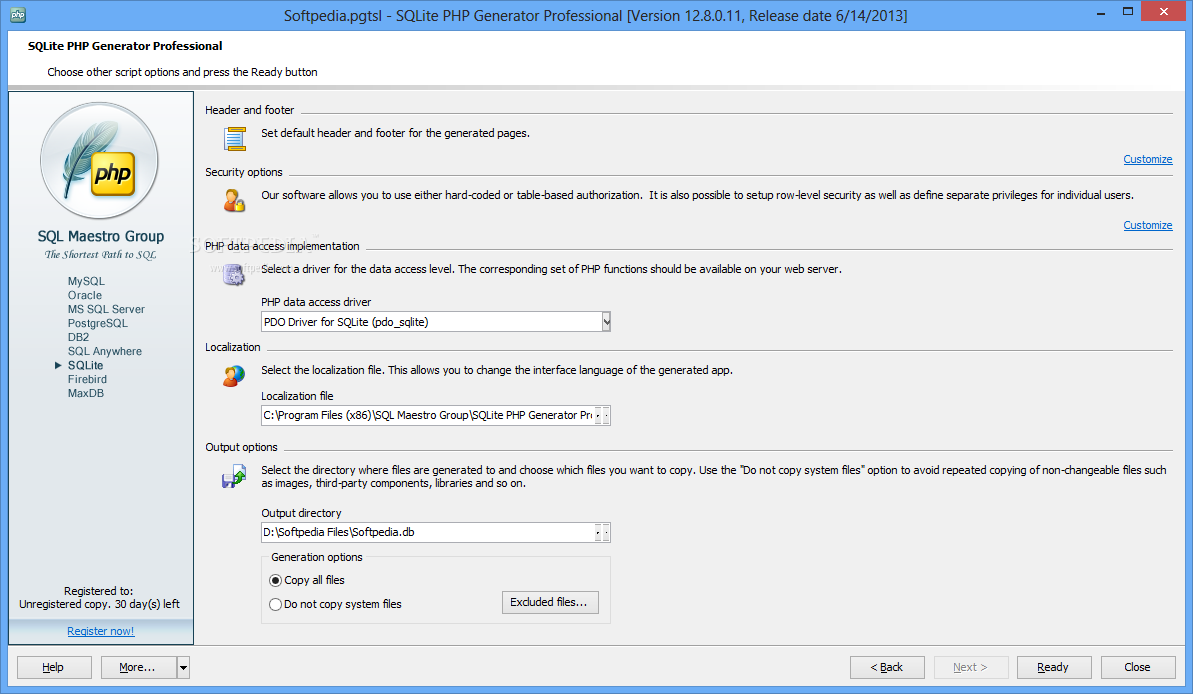The image size is (1193, 694).
Task: Select SQL Anywhere in the list
Action: 104,352
